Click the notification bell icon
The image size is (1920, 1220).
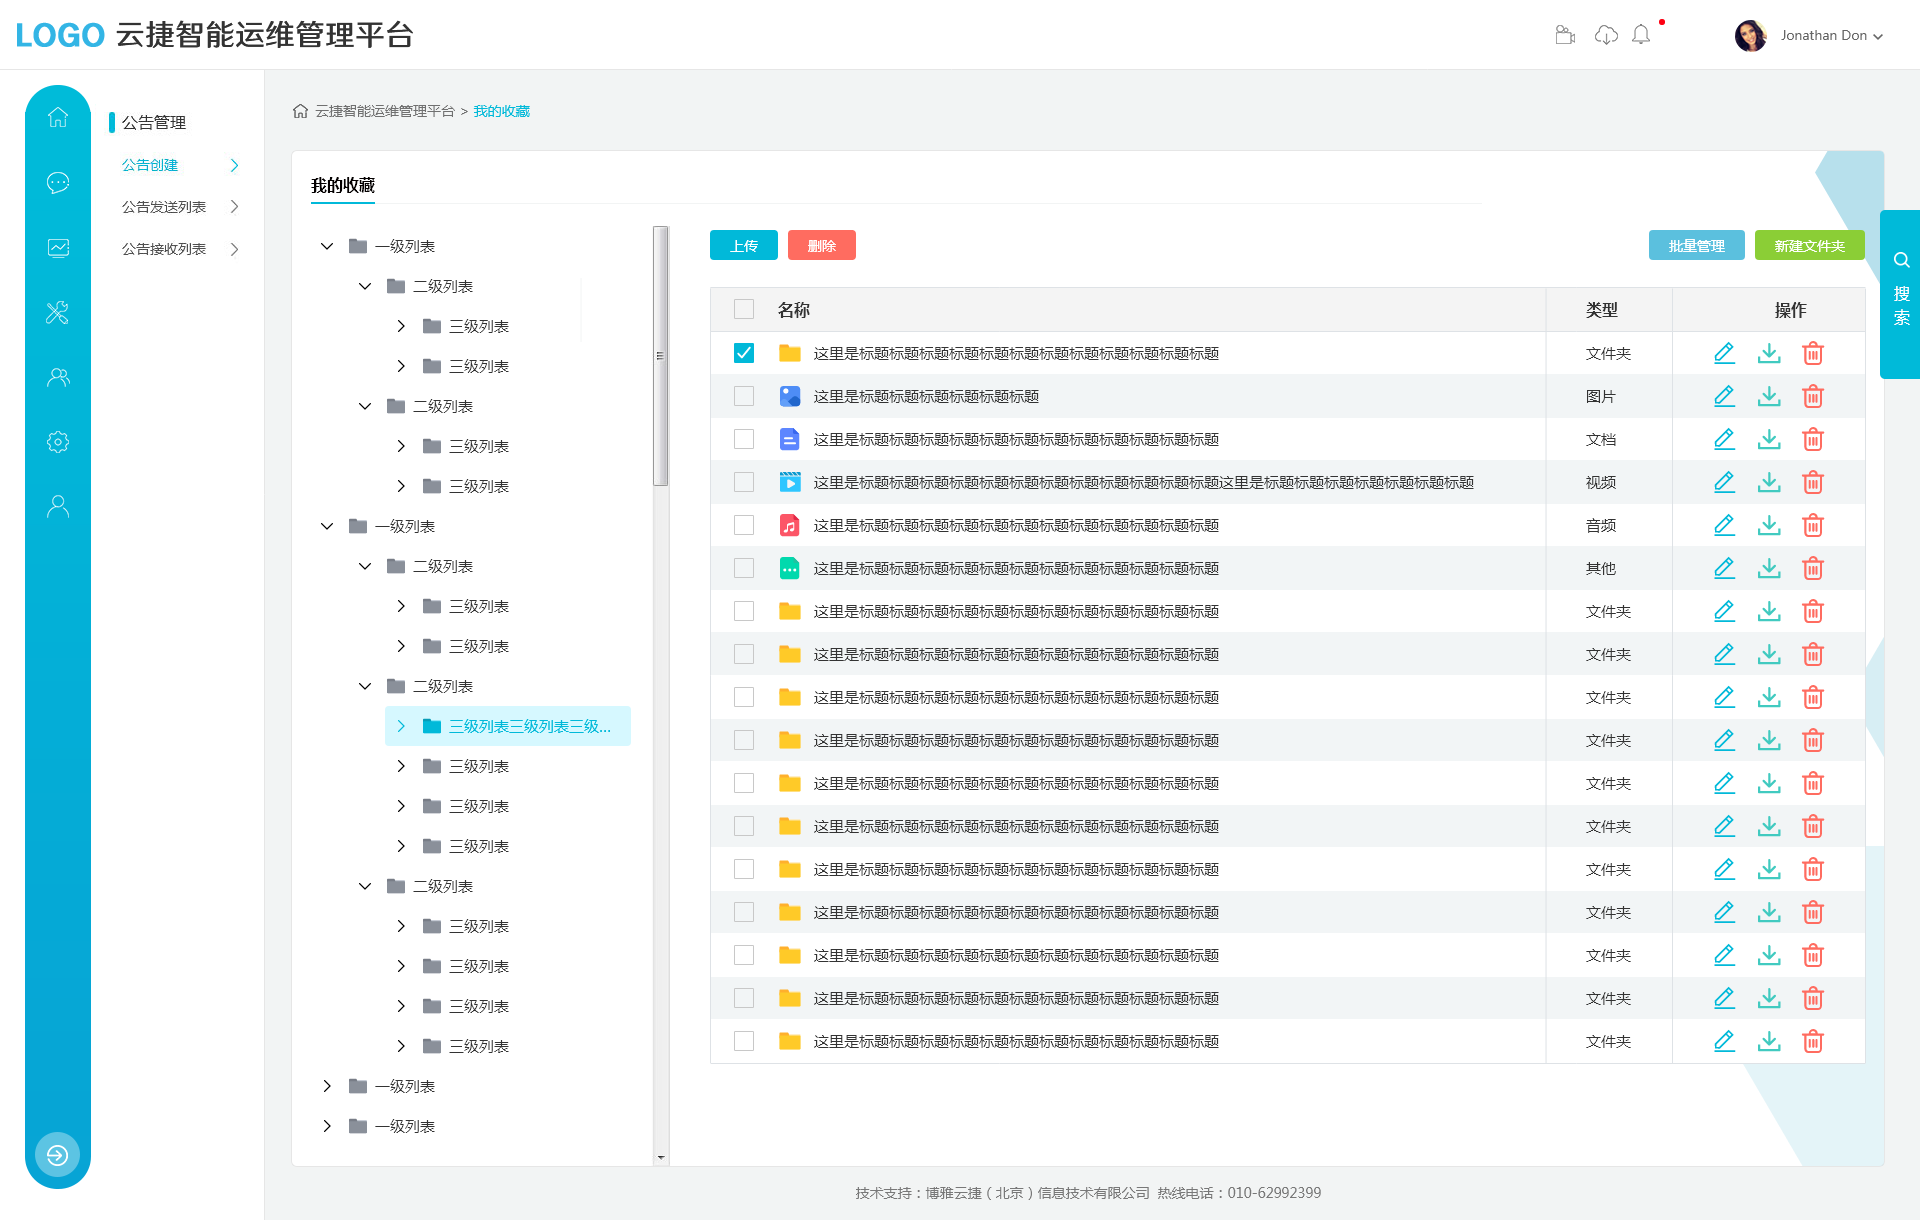pos(1641,35)
